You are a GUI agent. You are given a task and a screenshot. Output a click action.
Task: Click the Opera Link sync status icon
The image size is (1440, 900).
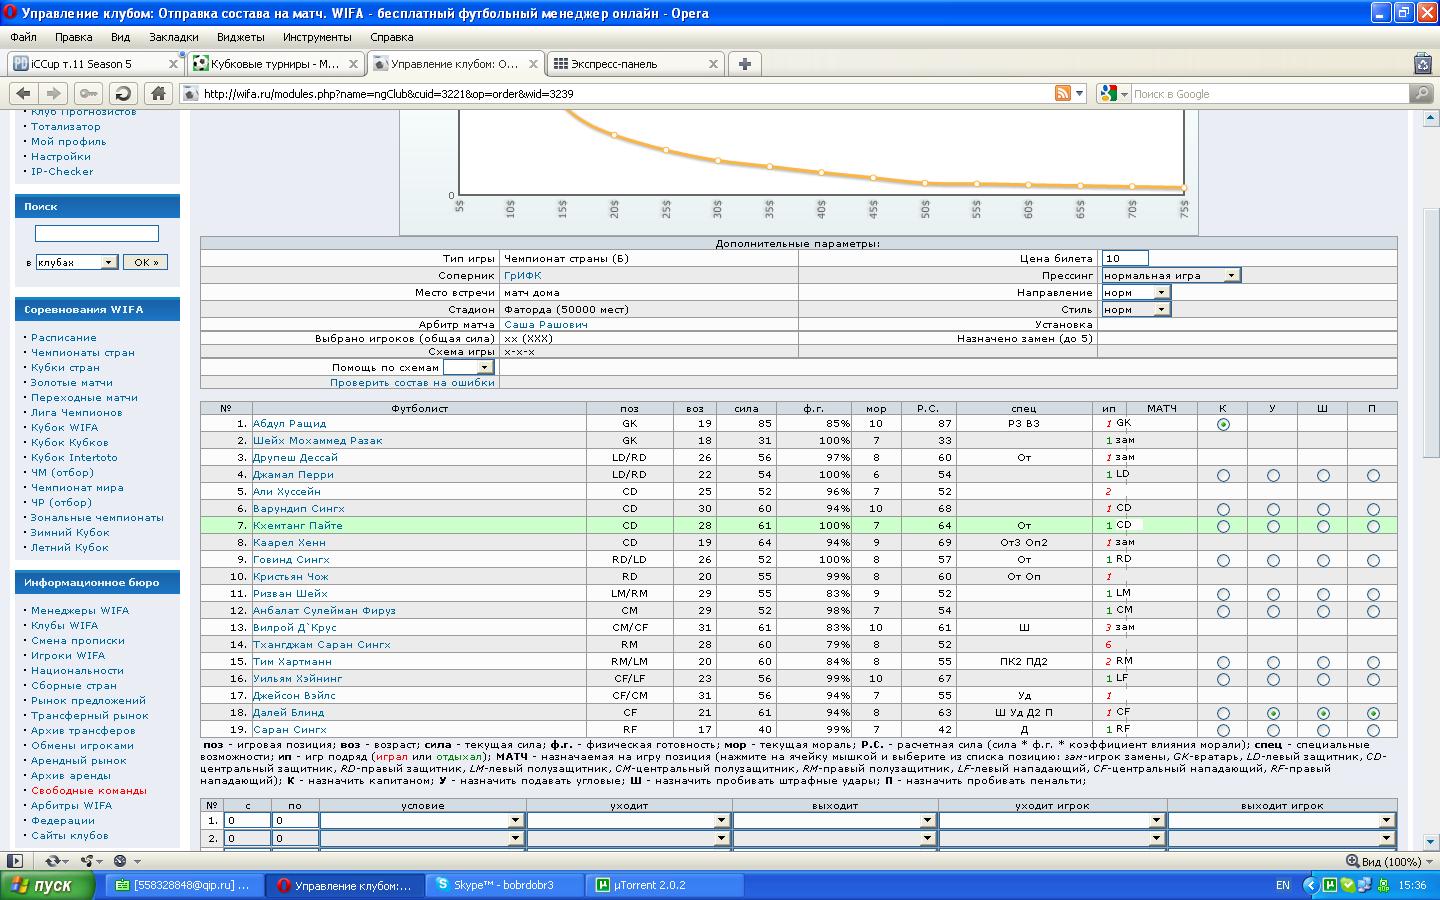tap(51, 860)
